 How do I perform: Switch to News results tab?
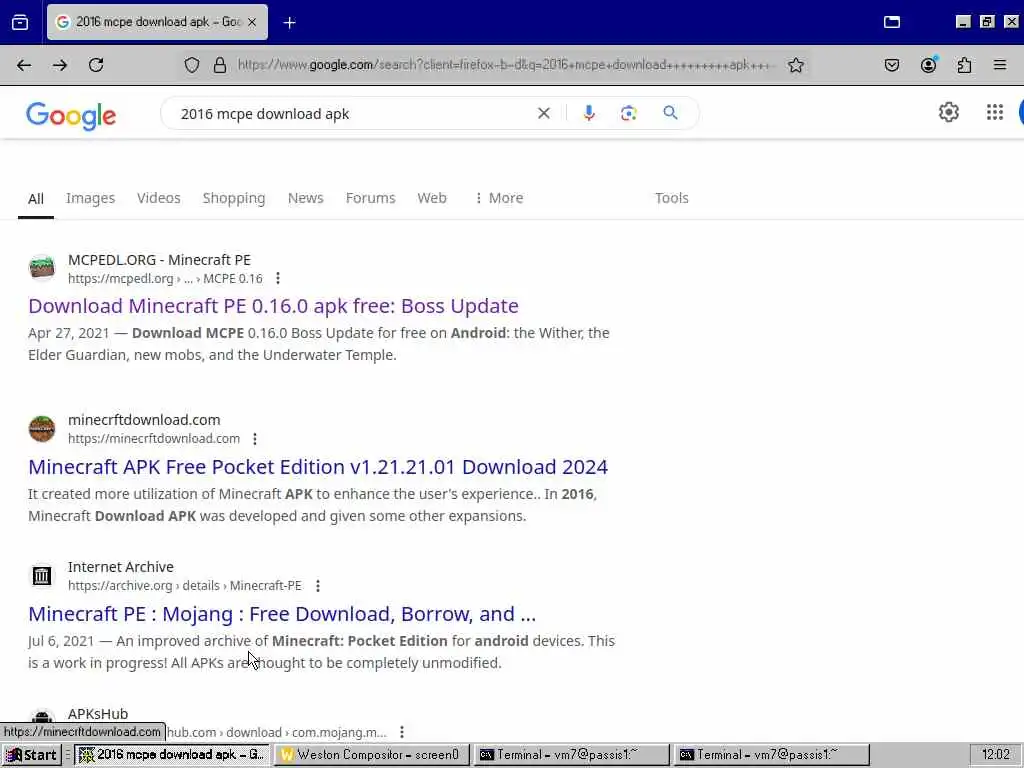click(306, 198)
